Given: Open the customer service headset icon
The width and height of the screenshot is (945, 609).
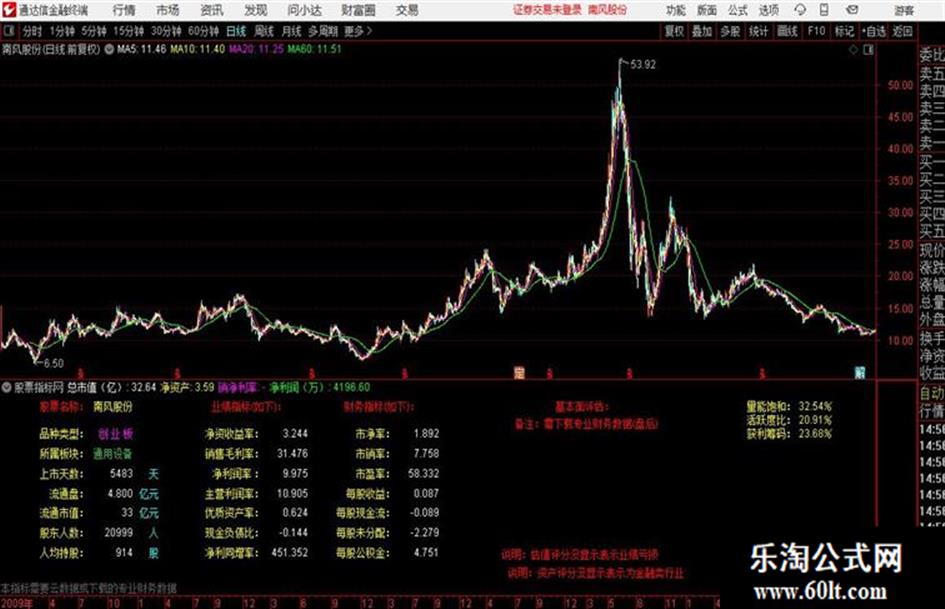Looking at the screenshot, I should (800, 10).
